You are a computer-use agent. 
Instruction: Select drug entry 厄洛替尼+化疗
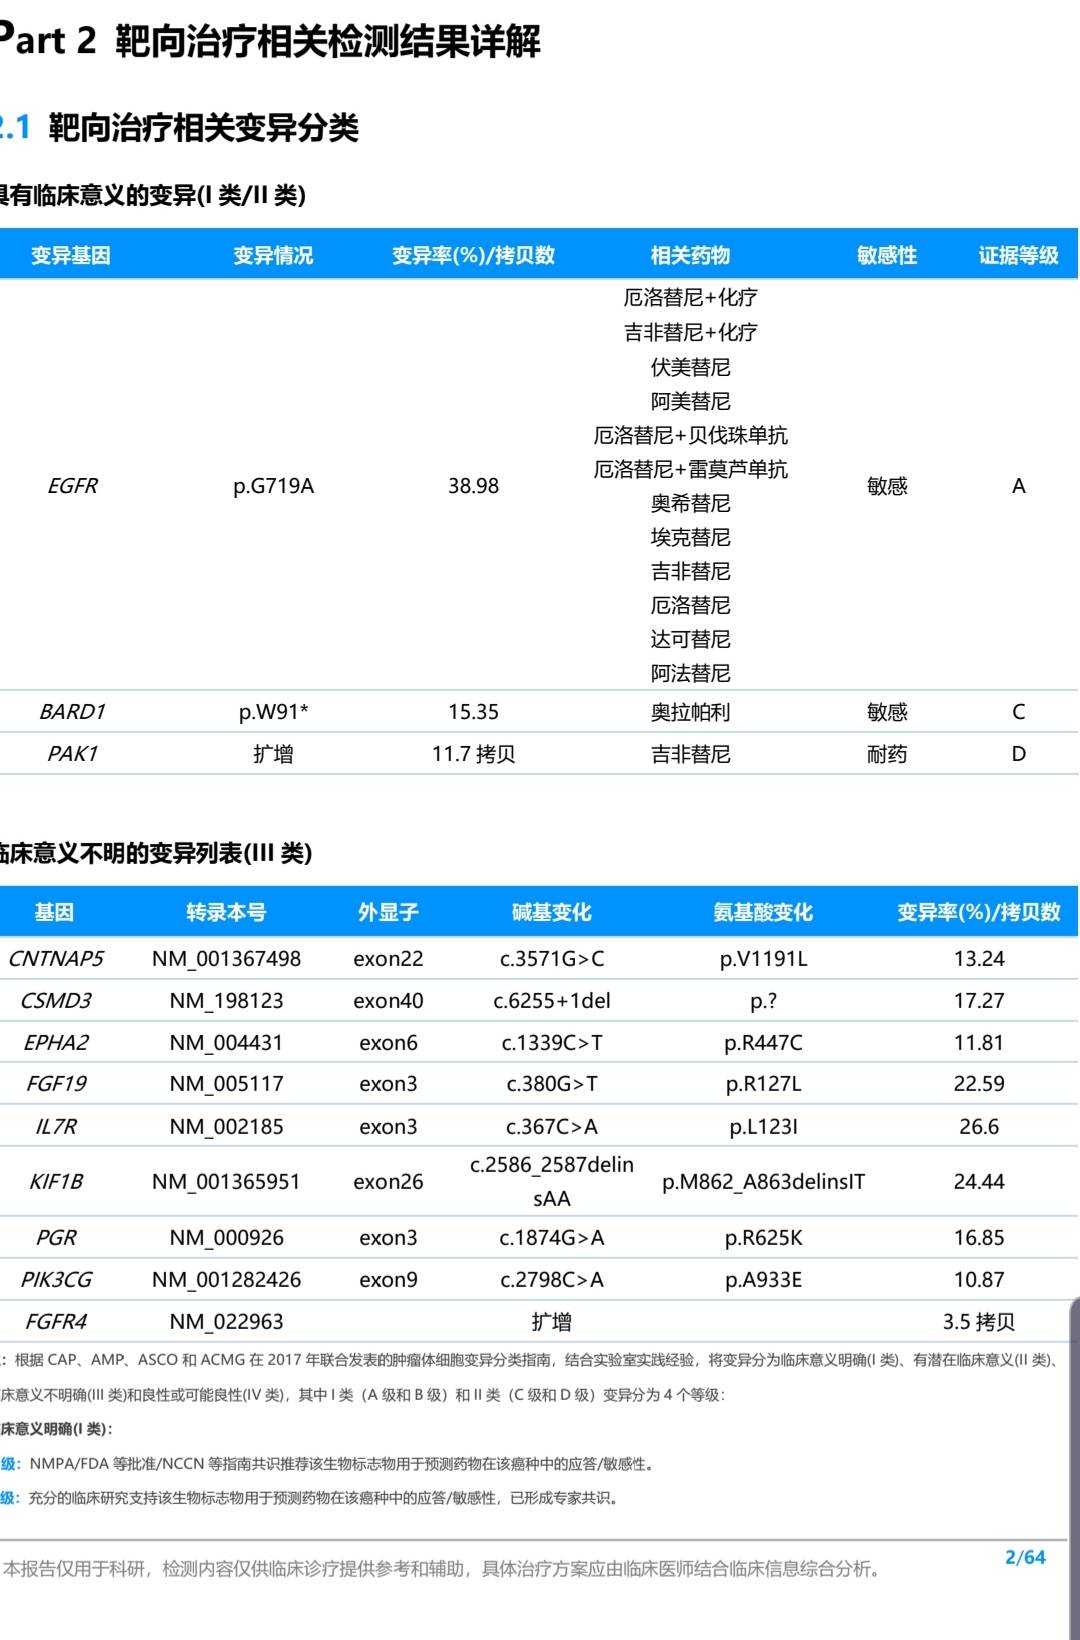pyautogui.click(x=690, y=297)
